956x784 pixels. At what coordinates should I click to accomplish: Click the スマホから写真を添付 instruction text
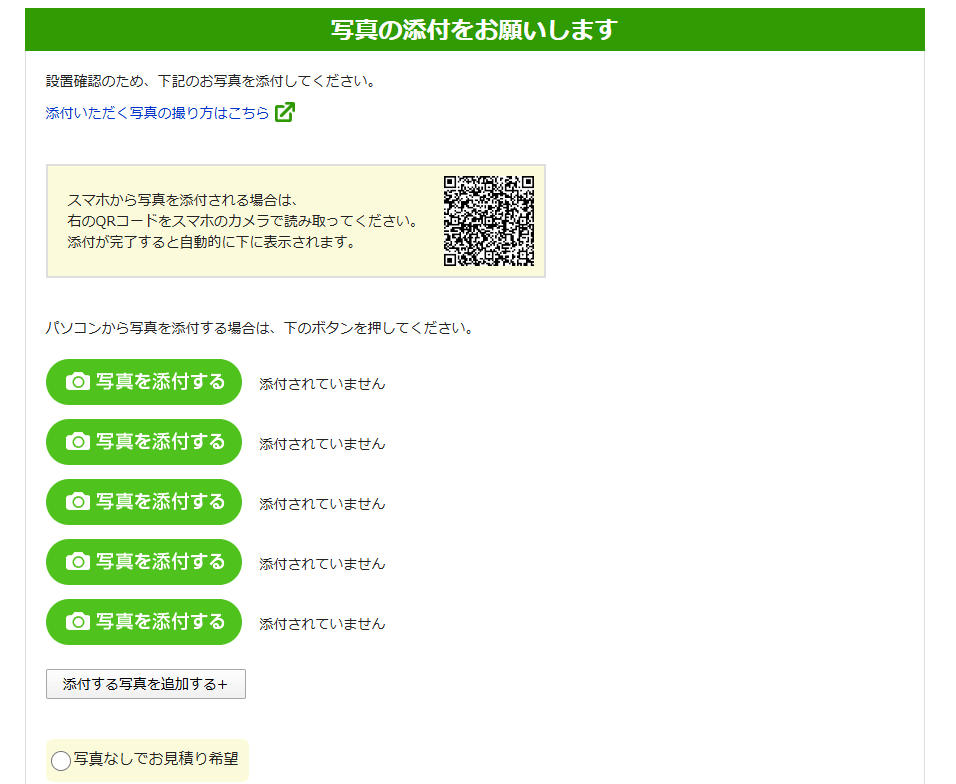coord(242,221)
